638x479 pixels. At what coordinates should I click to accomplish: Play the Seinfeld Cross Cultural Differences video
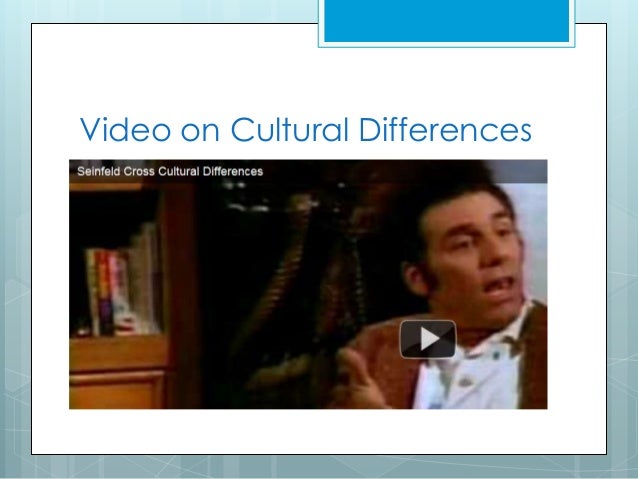(x=428, y=339)
